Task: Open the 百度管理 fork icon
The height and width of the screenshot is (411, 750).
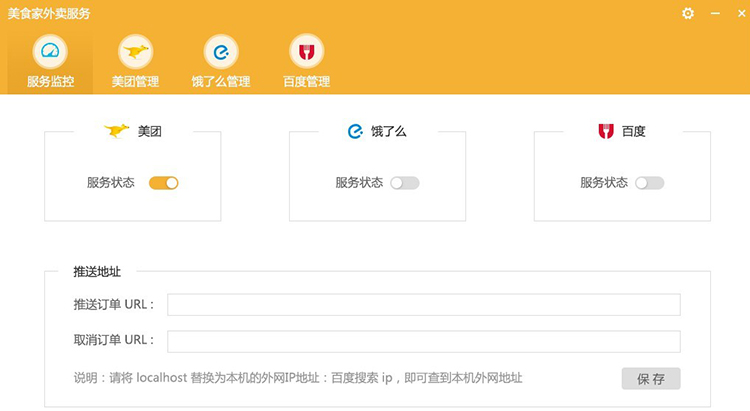Action: point(307,51)
